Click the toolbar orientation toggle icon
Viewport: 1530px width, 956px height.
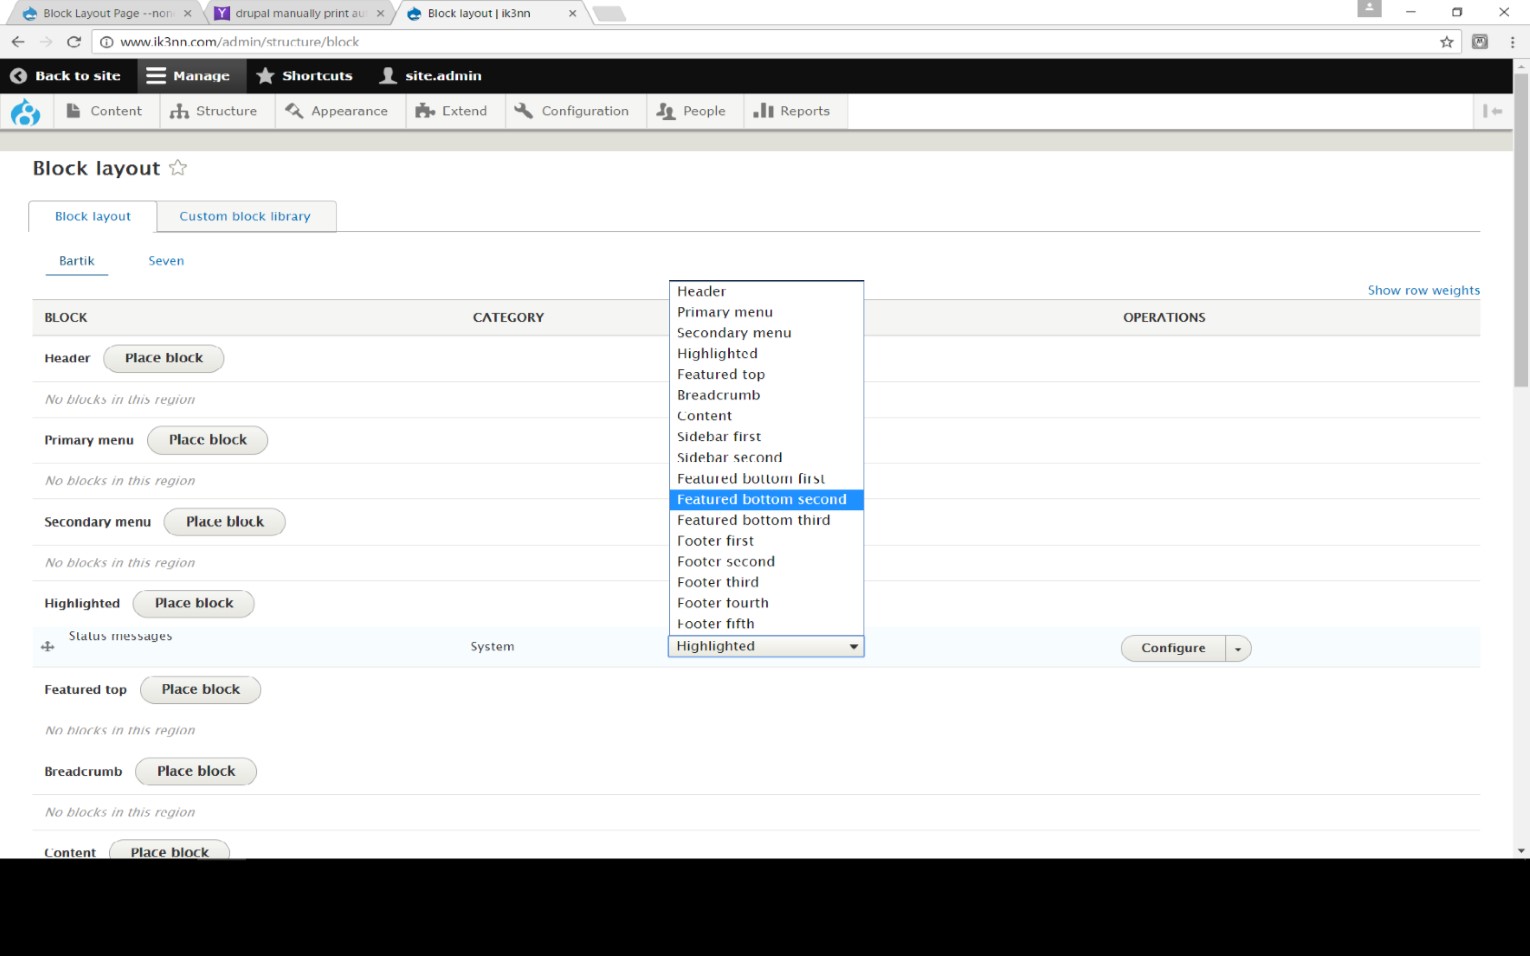click(1493, 111)
